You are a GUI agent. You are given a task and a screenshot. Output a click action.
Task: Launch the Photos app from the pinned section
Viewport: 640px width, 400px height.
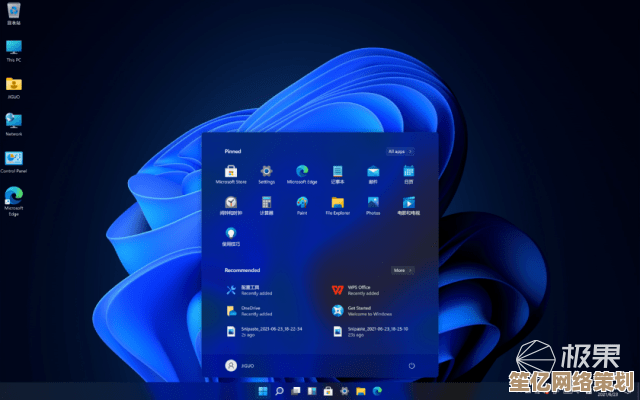click(373, 203)
